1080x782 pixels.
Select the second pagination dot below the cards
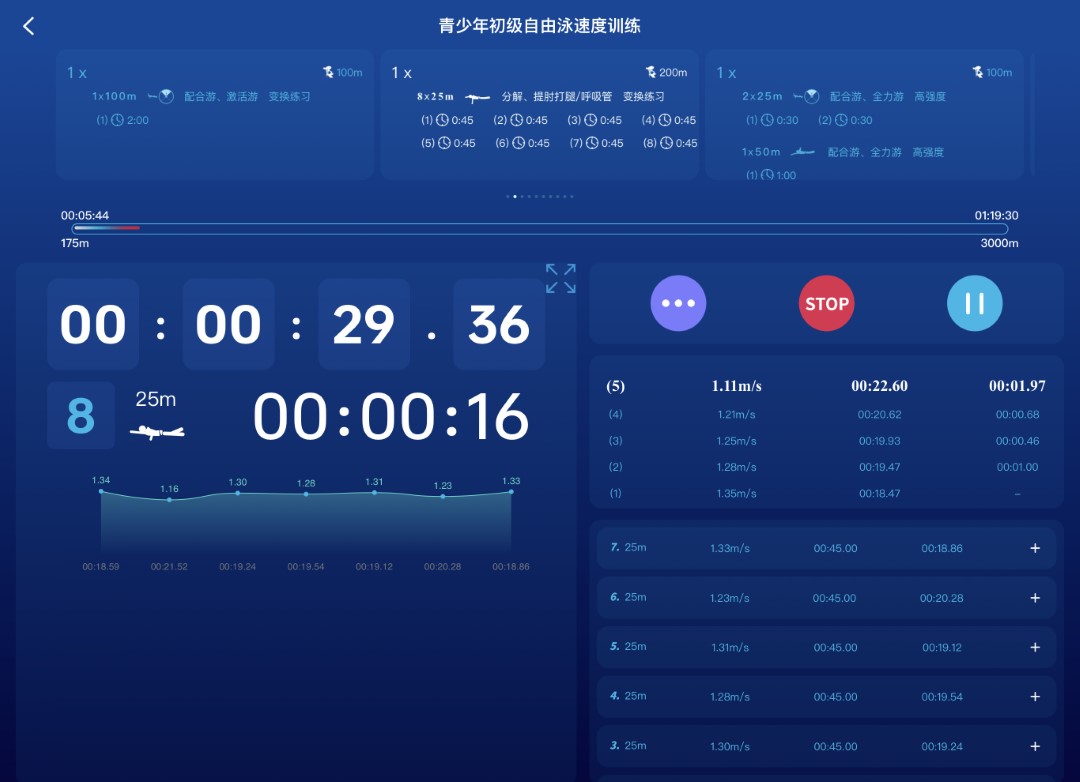tap(515, 196)
